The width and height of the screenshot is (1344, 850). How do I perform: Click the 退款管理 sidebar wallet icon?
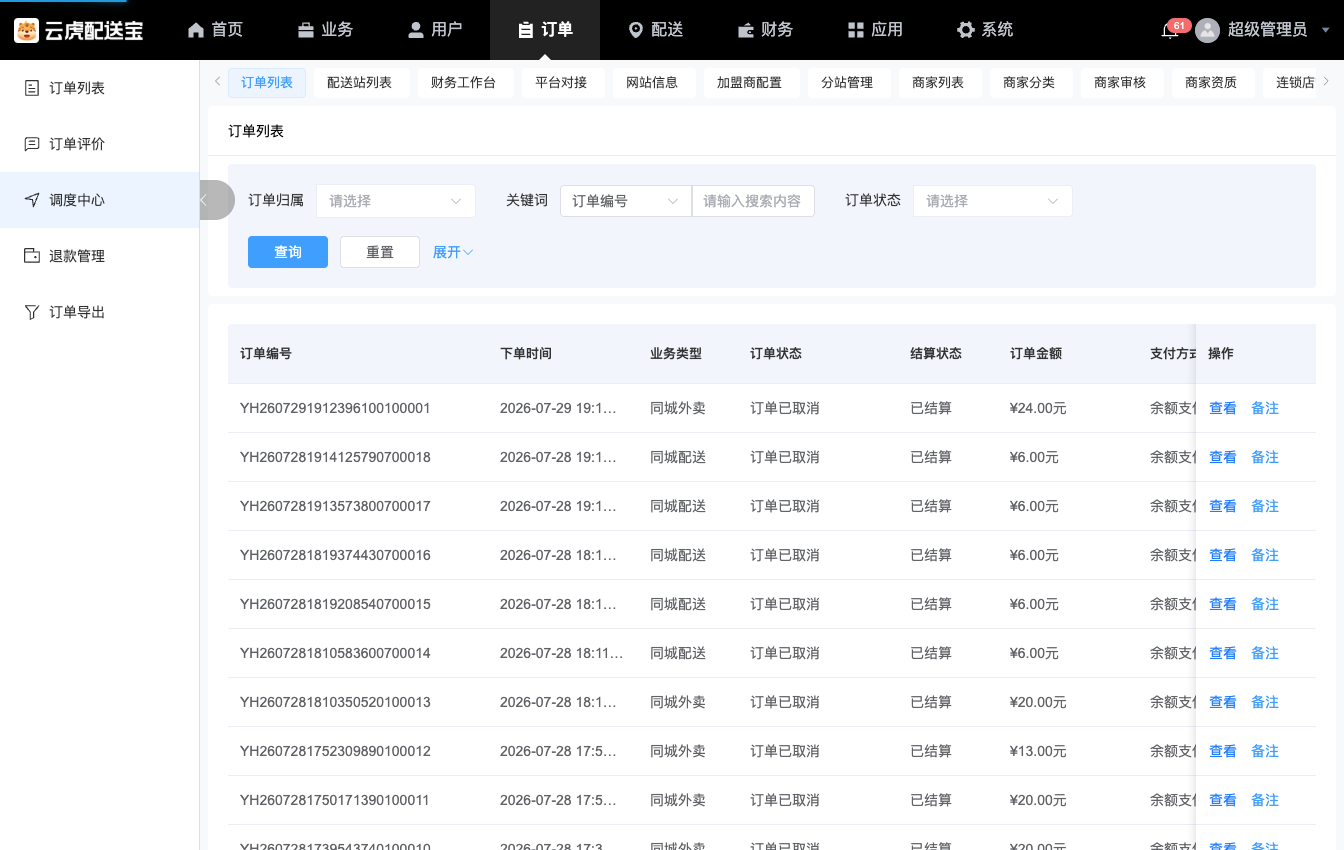tap(32, 256)
